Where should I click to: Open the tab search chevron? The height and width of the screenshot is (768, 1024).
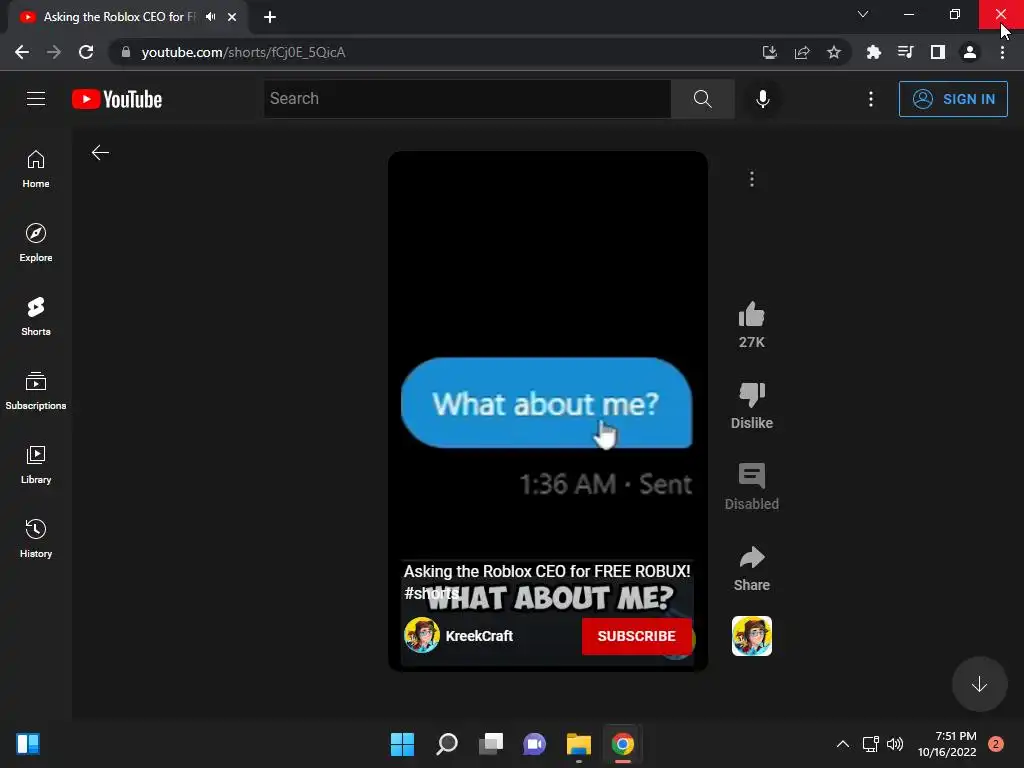[863, 14]
